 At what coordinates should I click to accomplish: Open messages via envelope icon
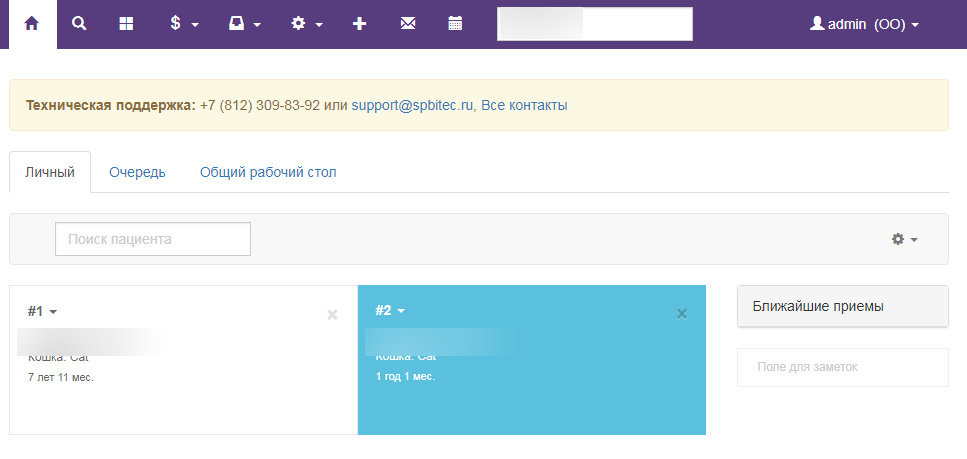pyautogui.click(x=408, y=24)
